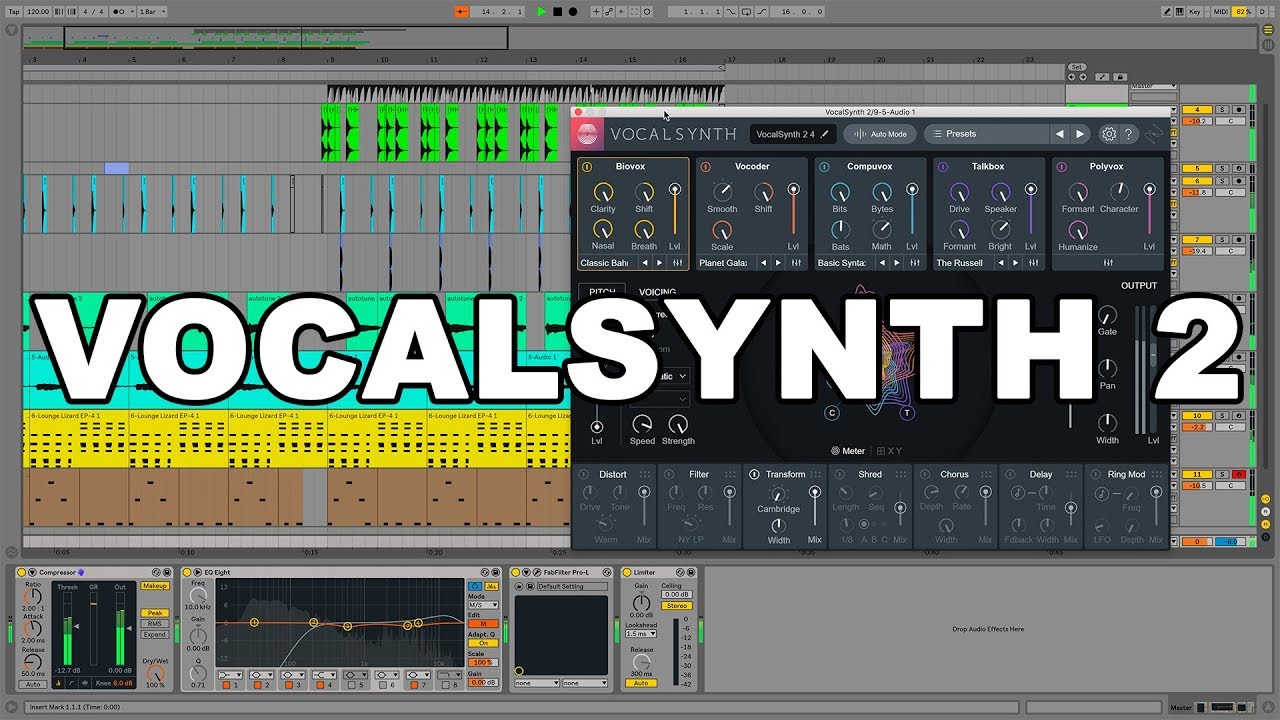Screen dimensions: 1280x720
Task: Open Biovox preset list Classic Bahi
Action: (605, 263)
